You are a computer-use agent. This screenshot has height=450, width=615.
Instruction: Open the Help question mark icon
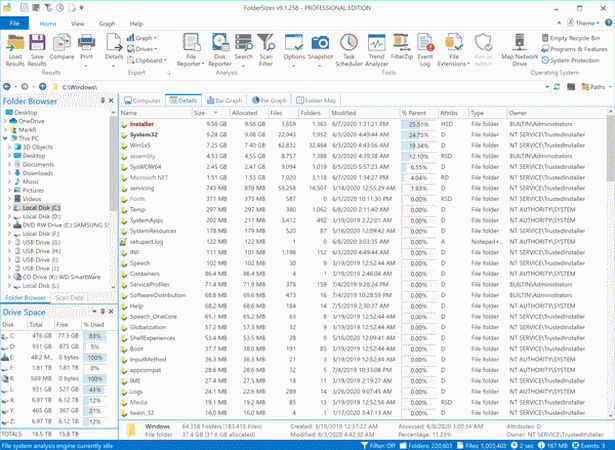click(609, 23)
